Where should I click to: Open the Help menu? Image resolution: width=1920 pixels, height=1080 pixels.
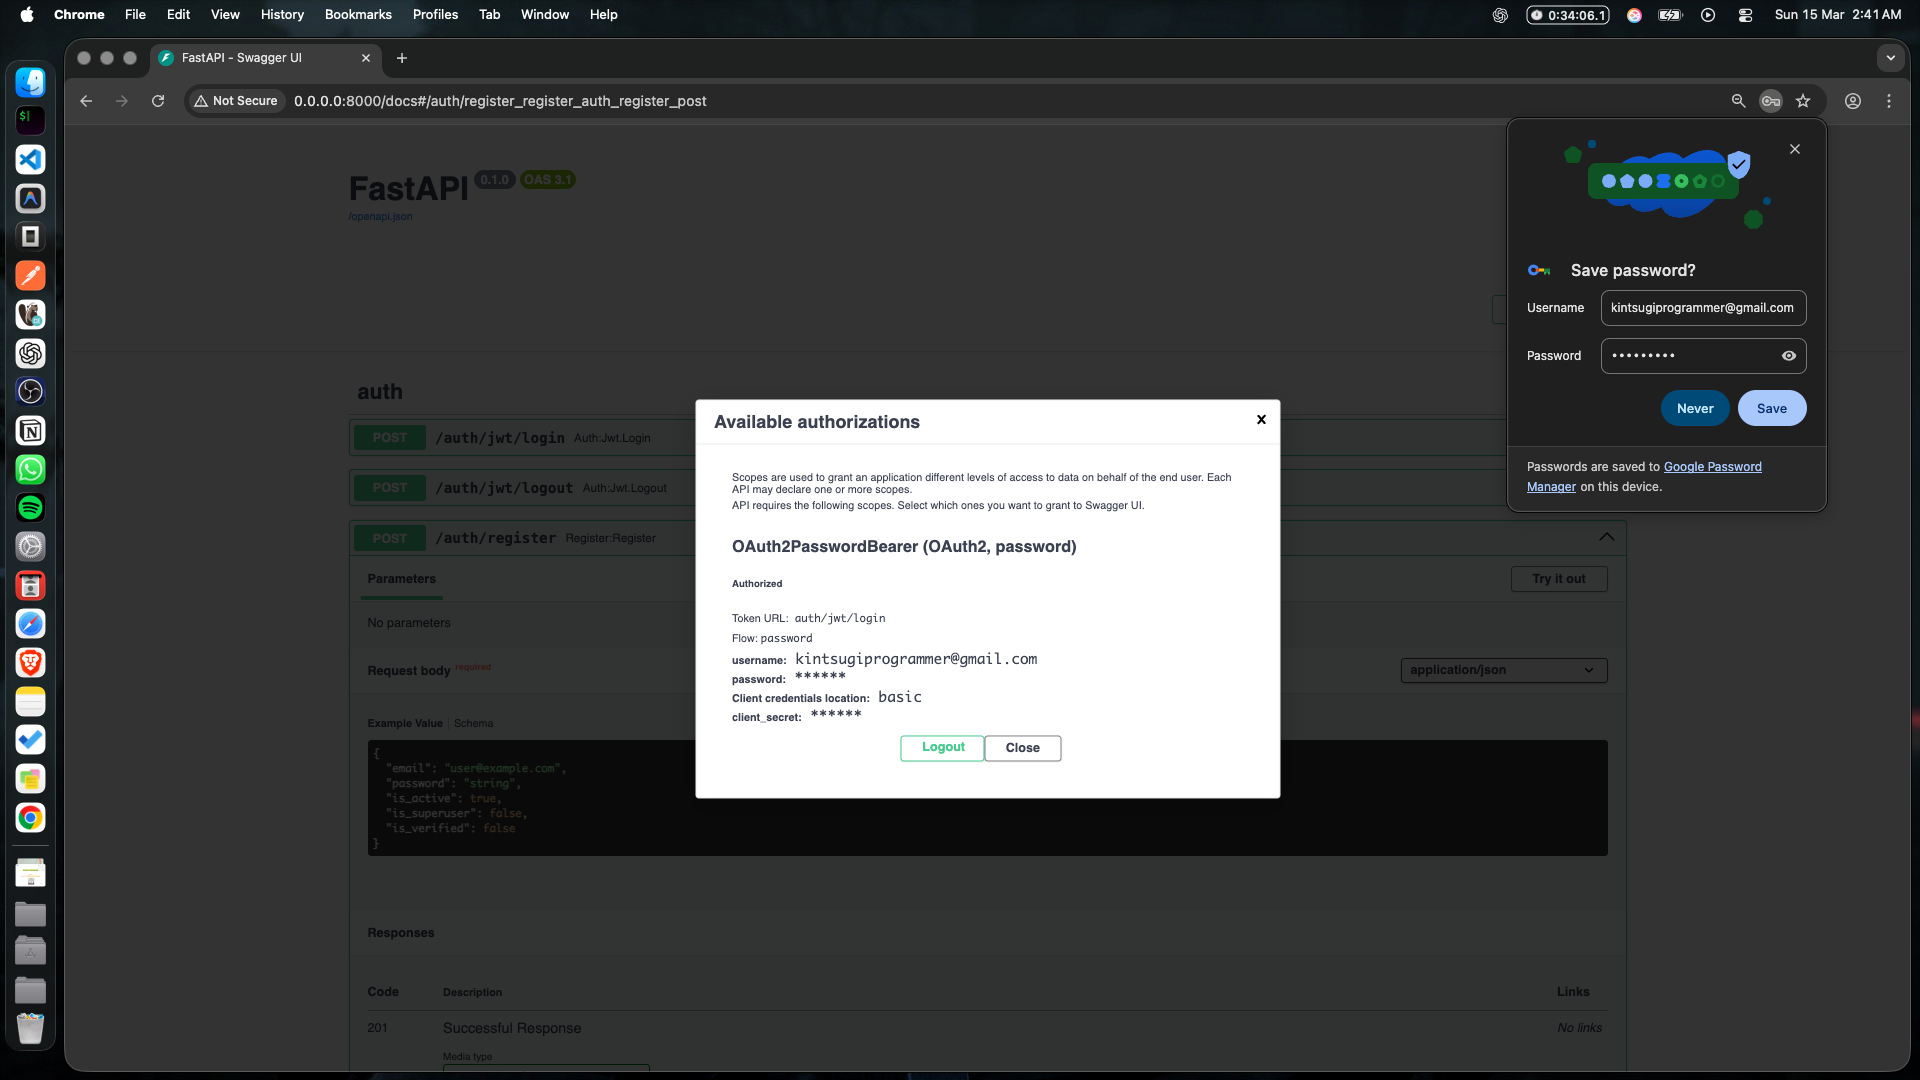[x=603, y=15]
